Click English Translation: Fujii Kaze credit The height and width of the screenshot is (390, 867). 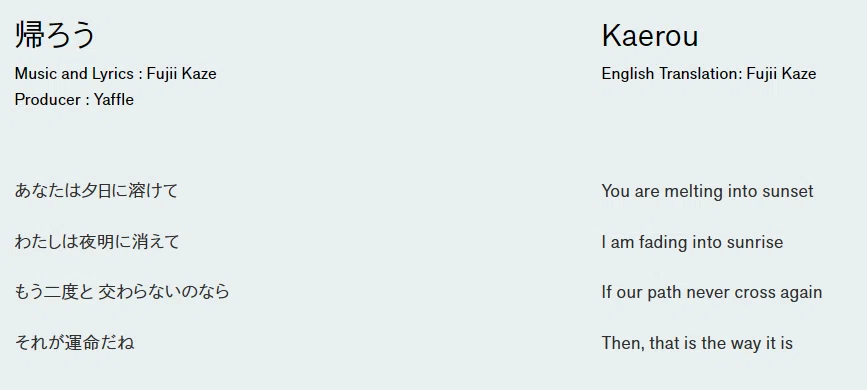coord(709,74)
